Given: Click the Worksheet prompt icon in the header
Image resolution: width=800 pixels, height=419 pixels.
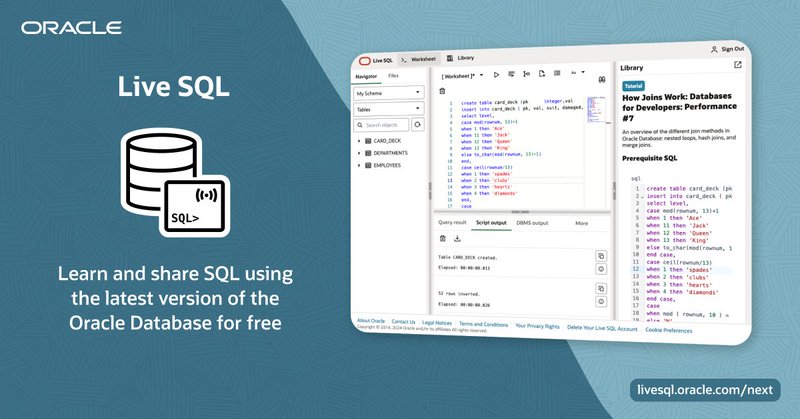Looking at the screenshot, I should 404,60.
